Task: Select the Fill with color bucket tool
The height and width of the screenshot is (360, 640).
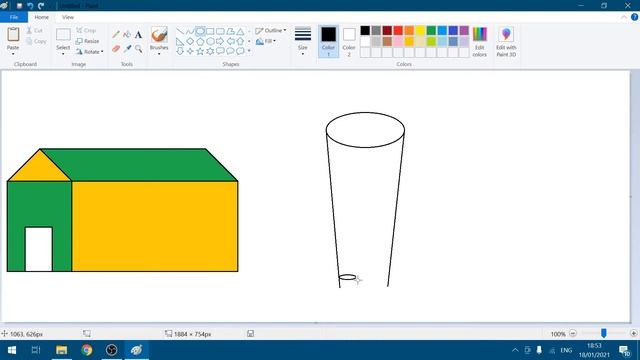Action: coord(127,35)
